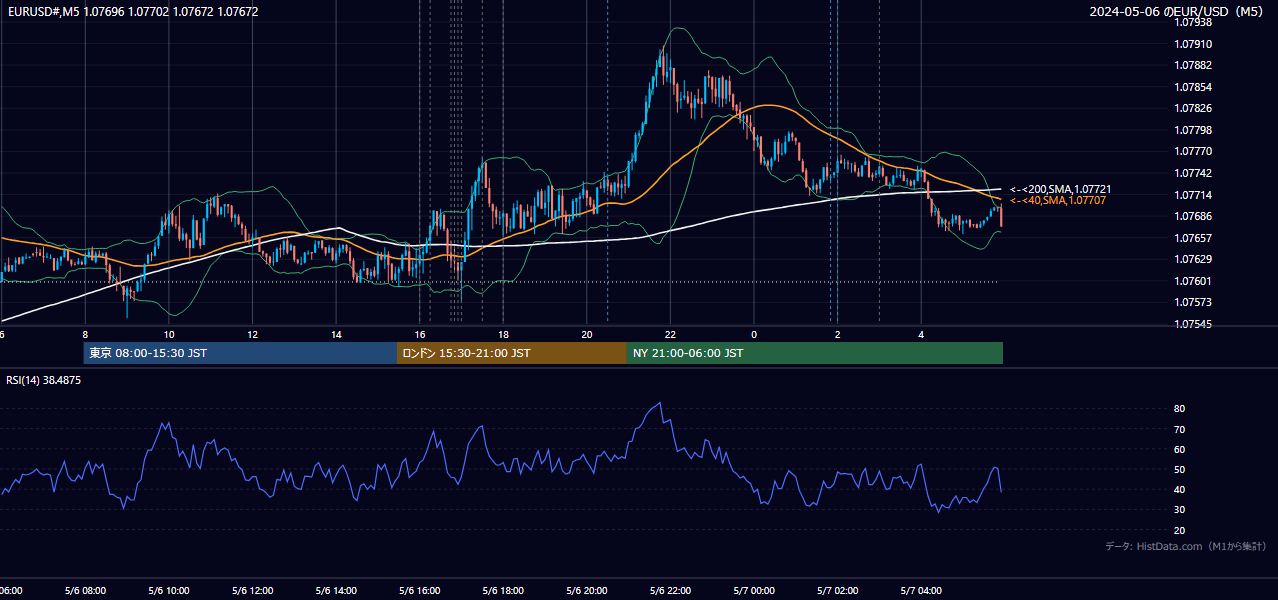Click RSI scale value 40
This screenshot has width=1278, height=600.
click(1179, 489)
